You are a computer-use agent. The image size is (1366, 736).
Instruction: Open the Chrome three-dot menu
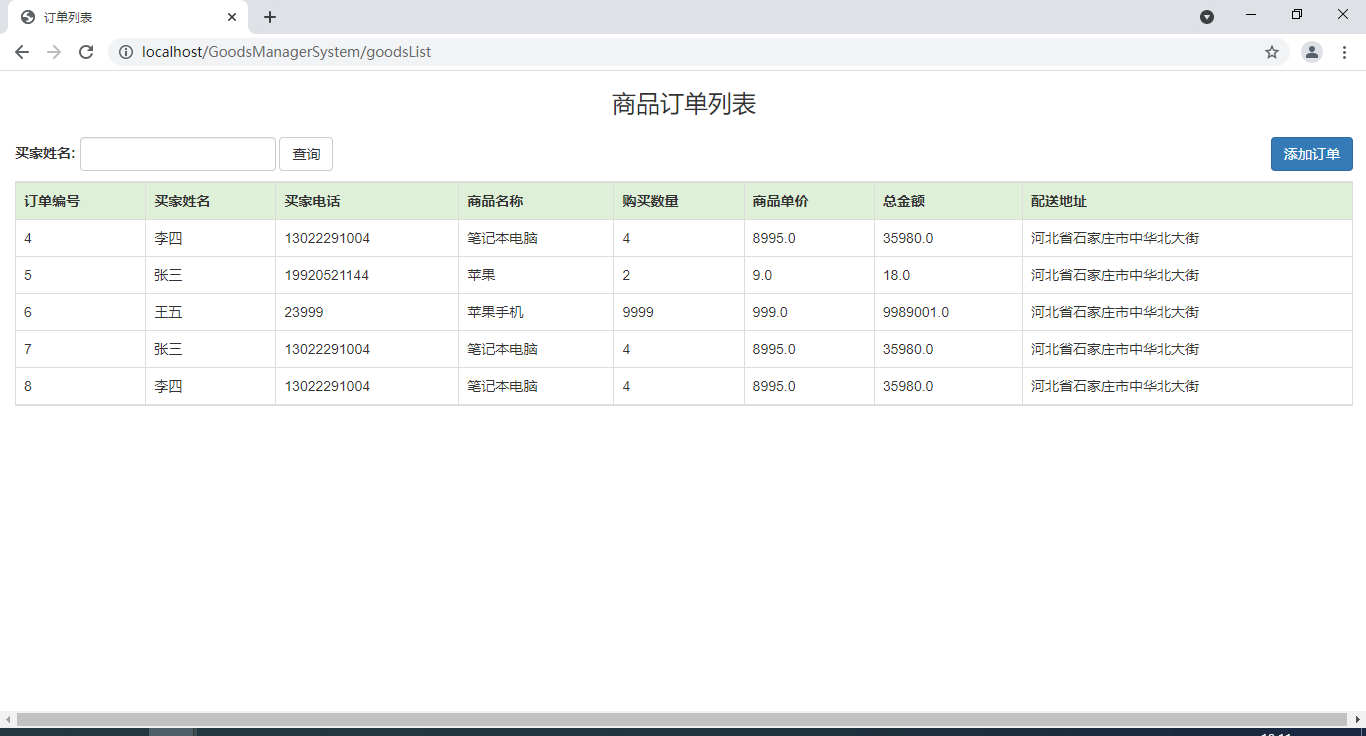1344,52
